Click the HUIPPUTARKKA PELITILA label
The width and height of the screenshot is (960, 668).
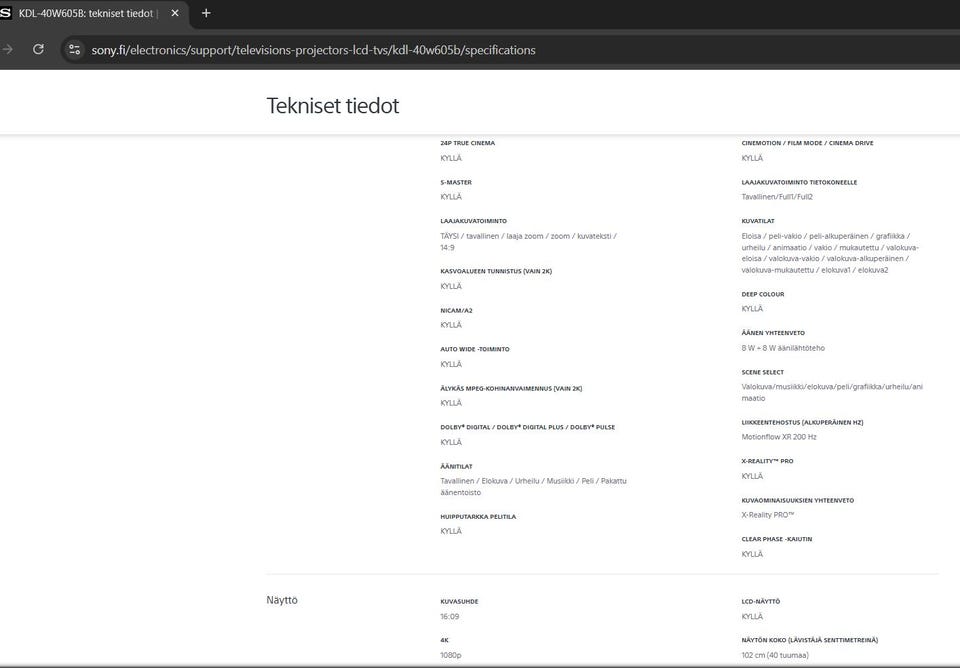coord(478,517)
